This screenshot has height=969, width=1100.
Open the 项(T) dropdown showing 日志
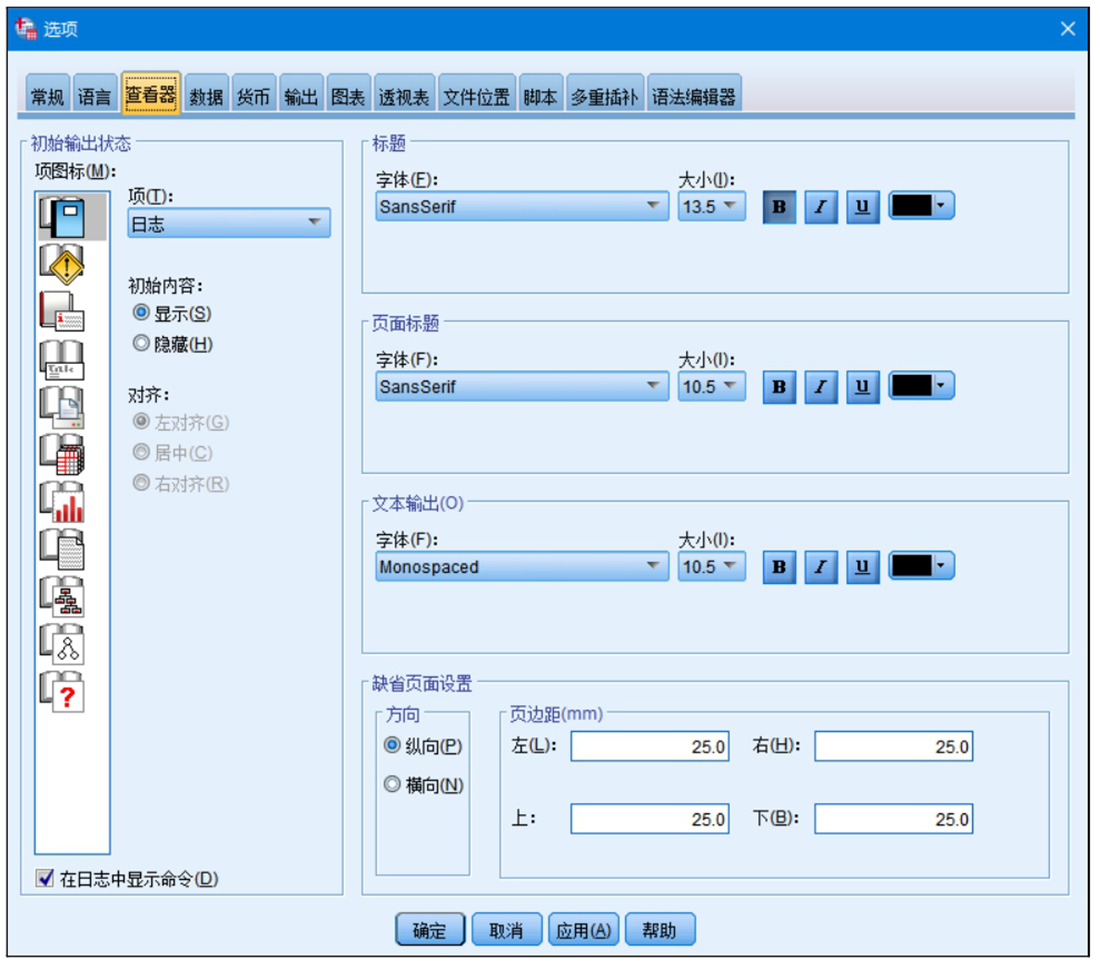(x=229, y=223)
